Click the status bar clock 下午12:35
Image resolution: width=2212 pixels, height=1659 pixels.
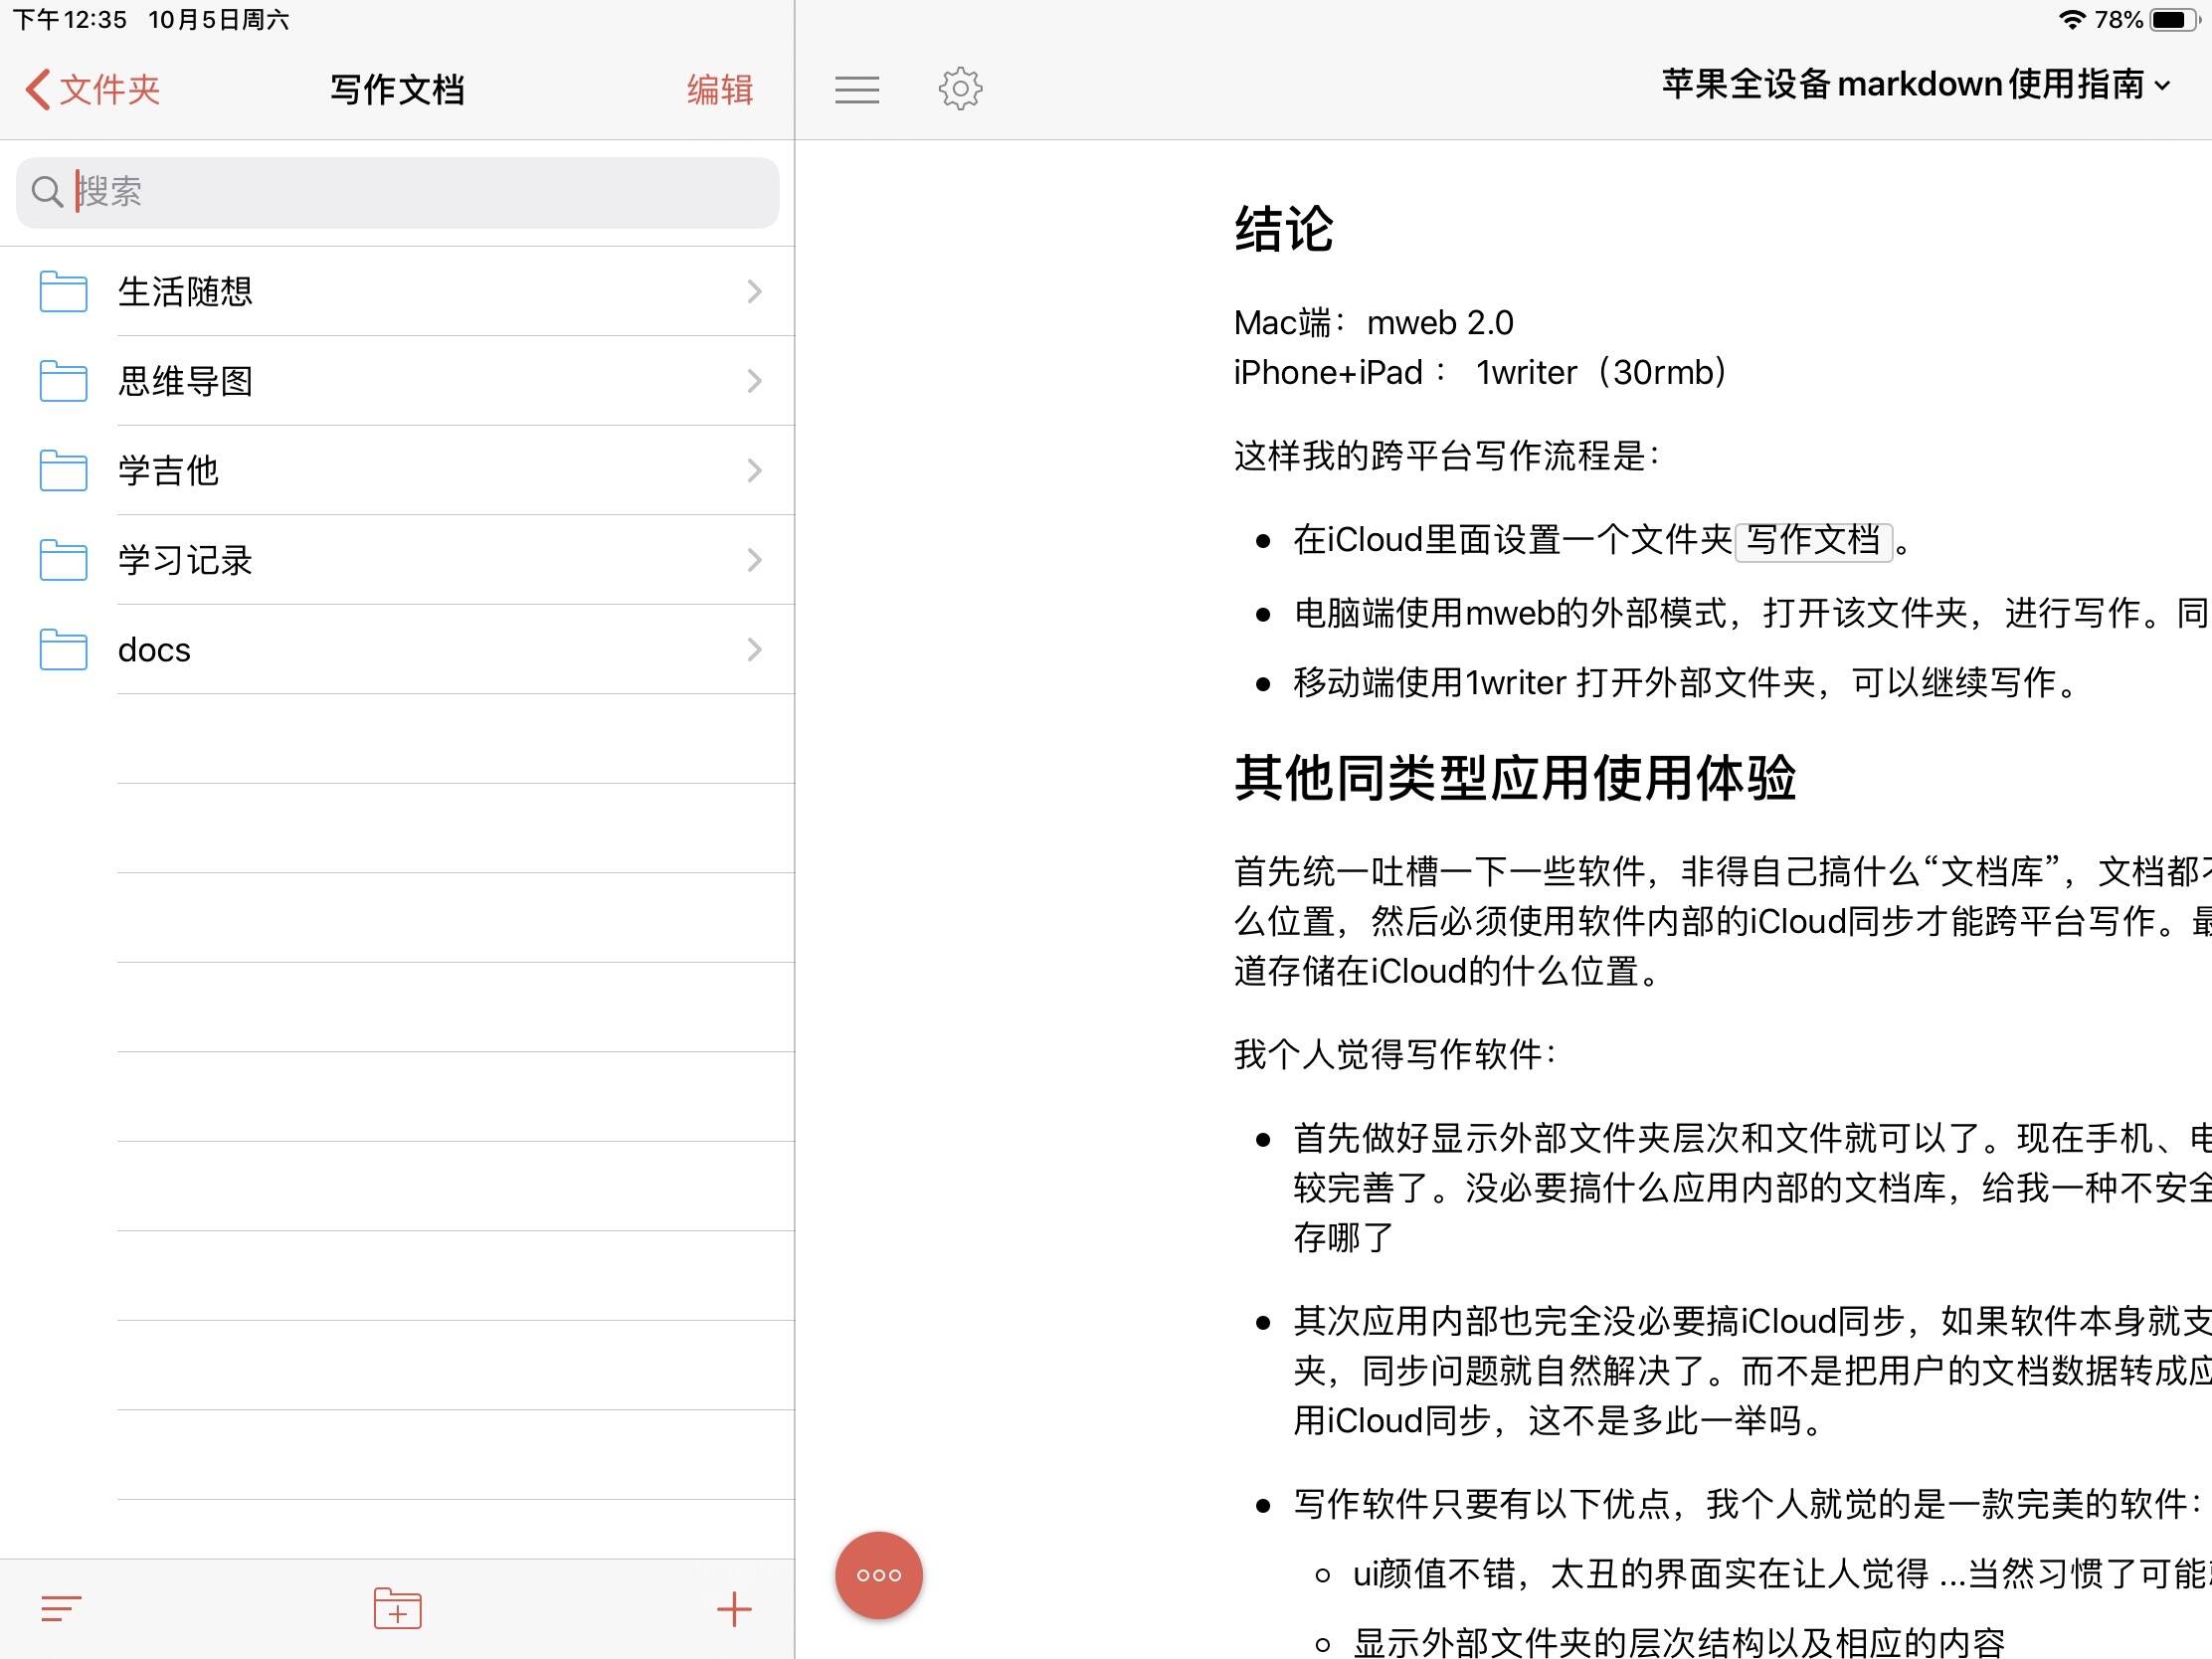(x=70, y=19)
